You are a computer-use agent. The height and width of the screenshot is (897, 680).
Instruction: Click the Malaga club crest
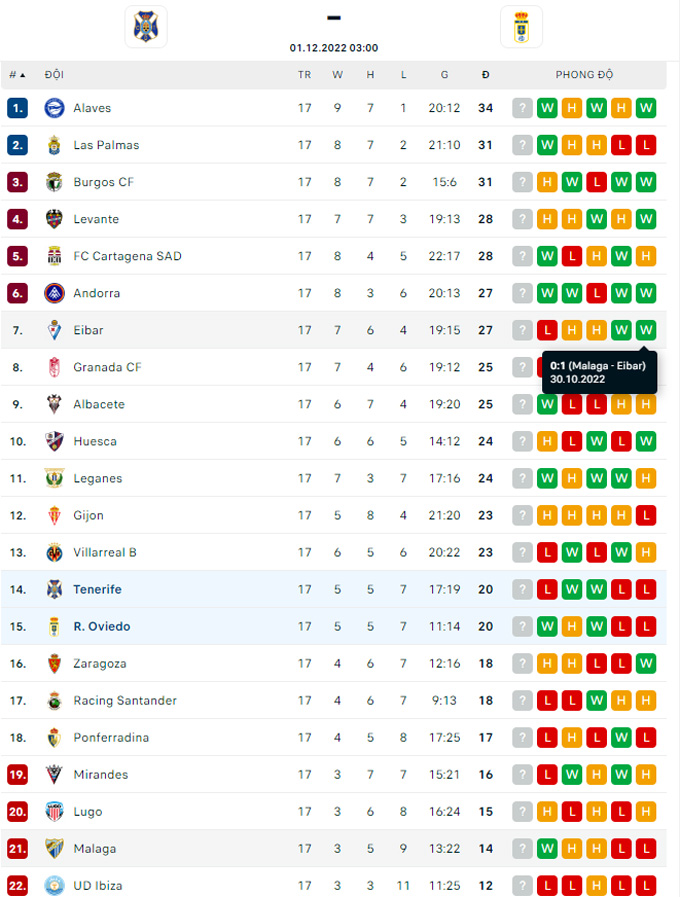point(54,849)
